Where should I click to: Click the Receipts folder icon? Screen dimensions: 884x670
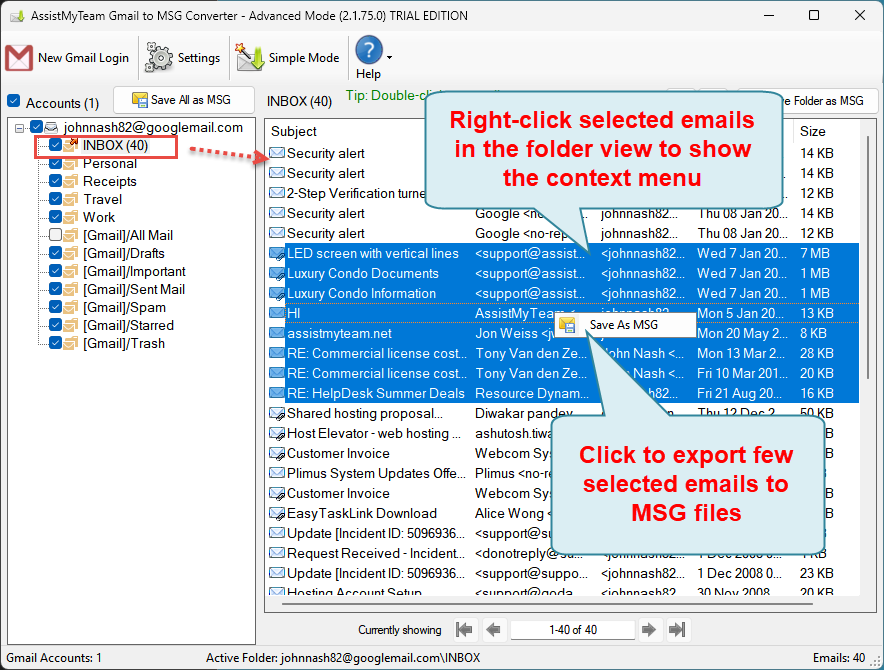point(71,182)
